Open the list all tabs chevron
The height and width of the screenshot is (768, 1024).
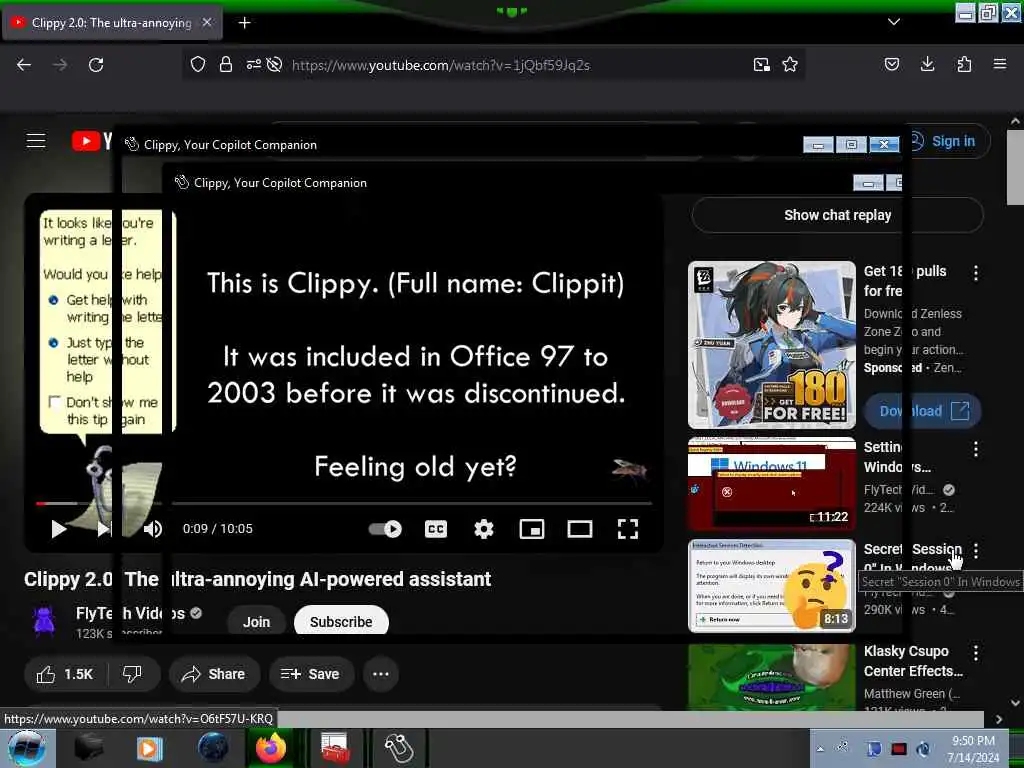point(894,22)
